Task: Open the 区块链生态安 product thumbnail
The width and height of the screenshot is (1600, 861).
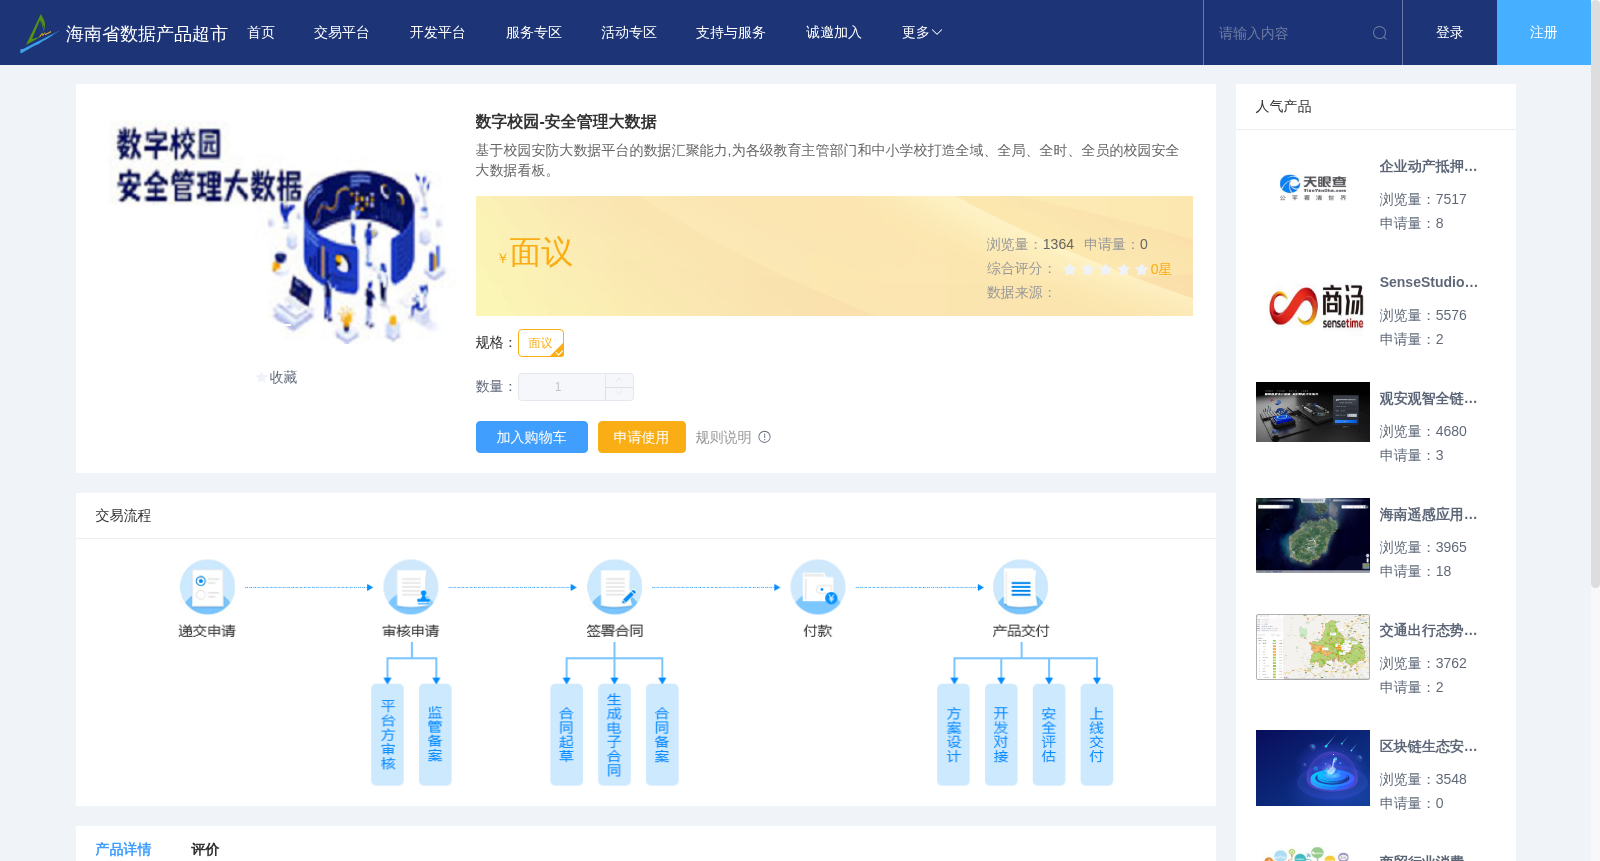Action: pyautogui.click(x=1313, y=768)
